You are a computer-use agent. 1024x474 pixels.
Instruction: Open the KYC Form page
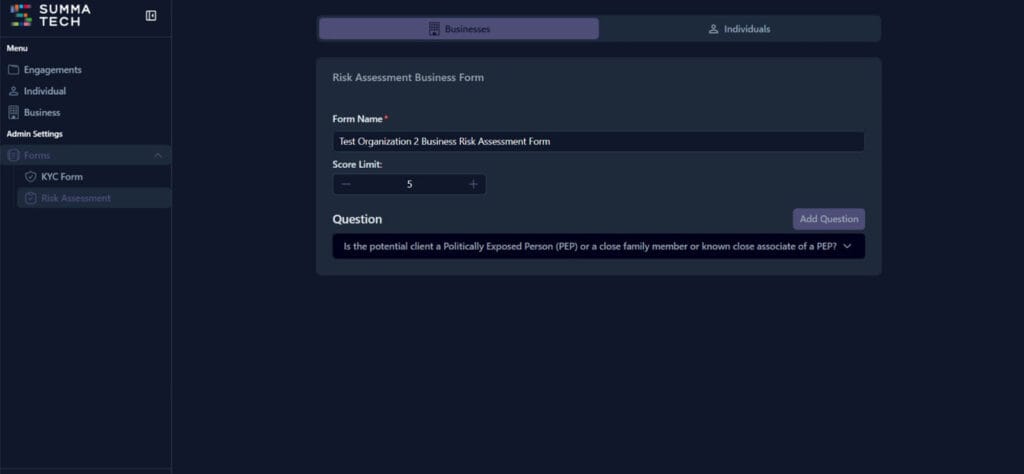[62, 177]
